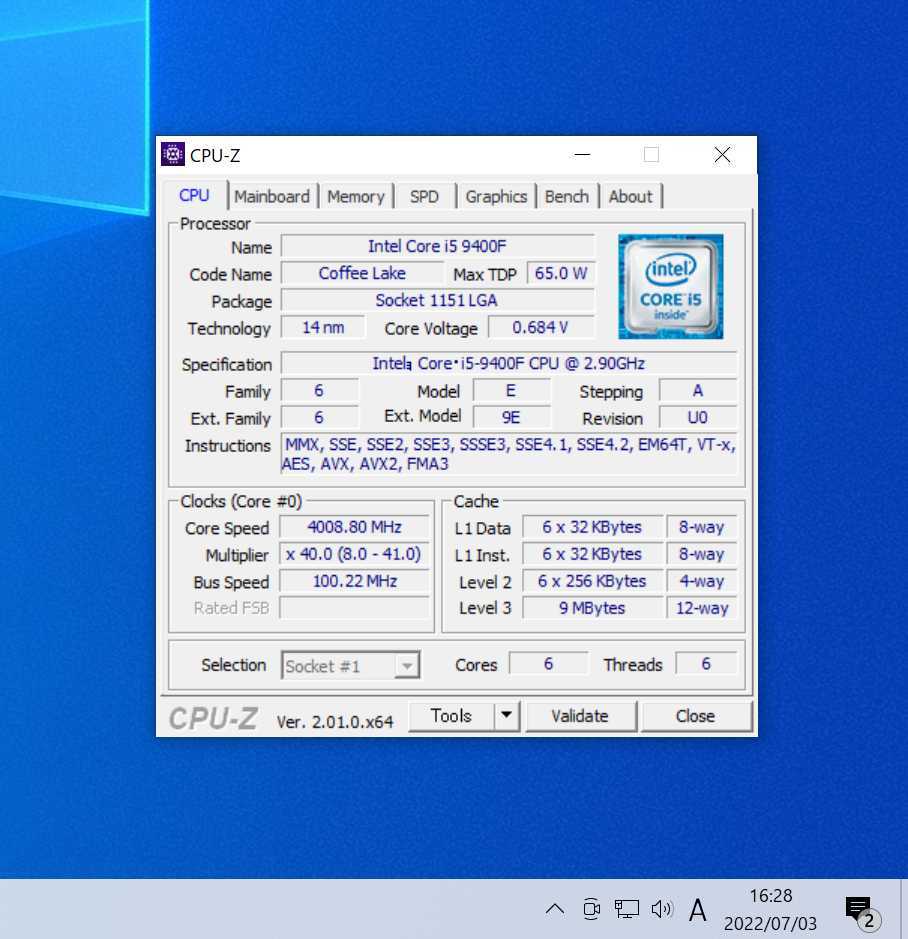
Task: Click the Coffee Lake code name field
Action: click(x=362, y=273)
